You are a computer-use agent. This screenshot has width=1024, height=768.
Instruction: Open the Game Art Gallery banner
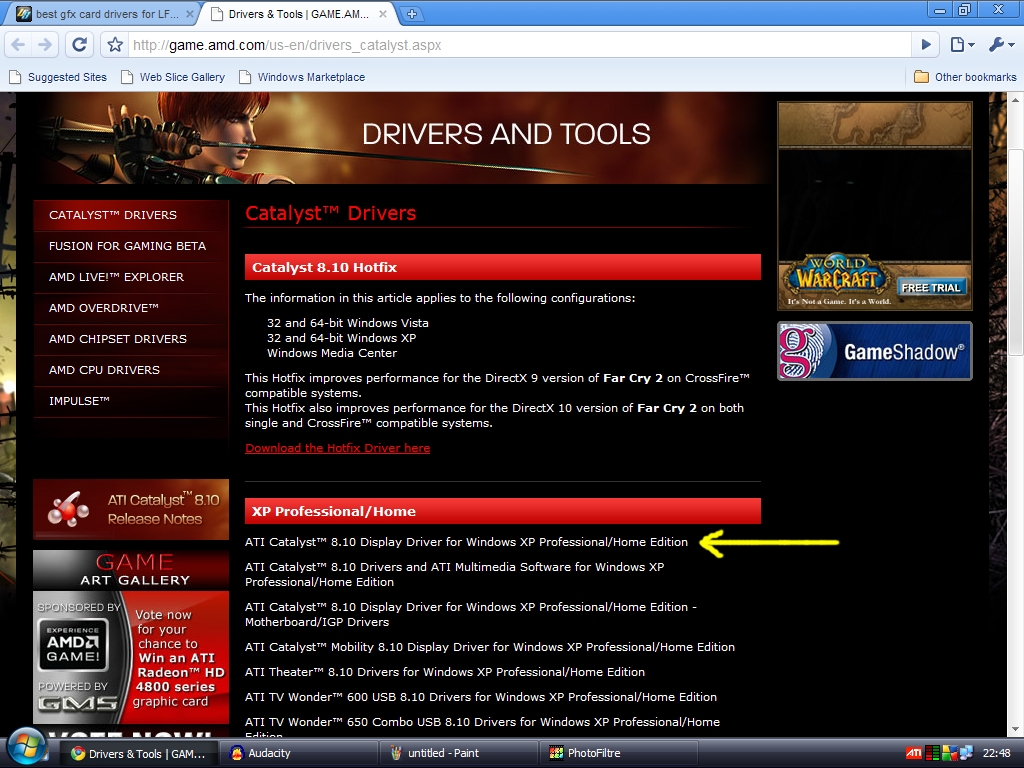tap(131, 570)
